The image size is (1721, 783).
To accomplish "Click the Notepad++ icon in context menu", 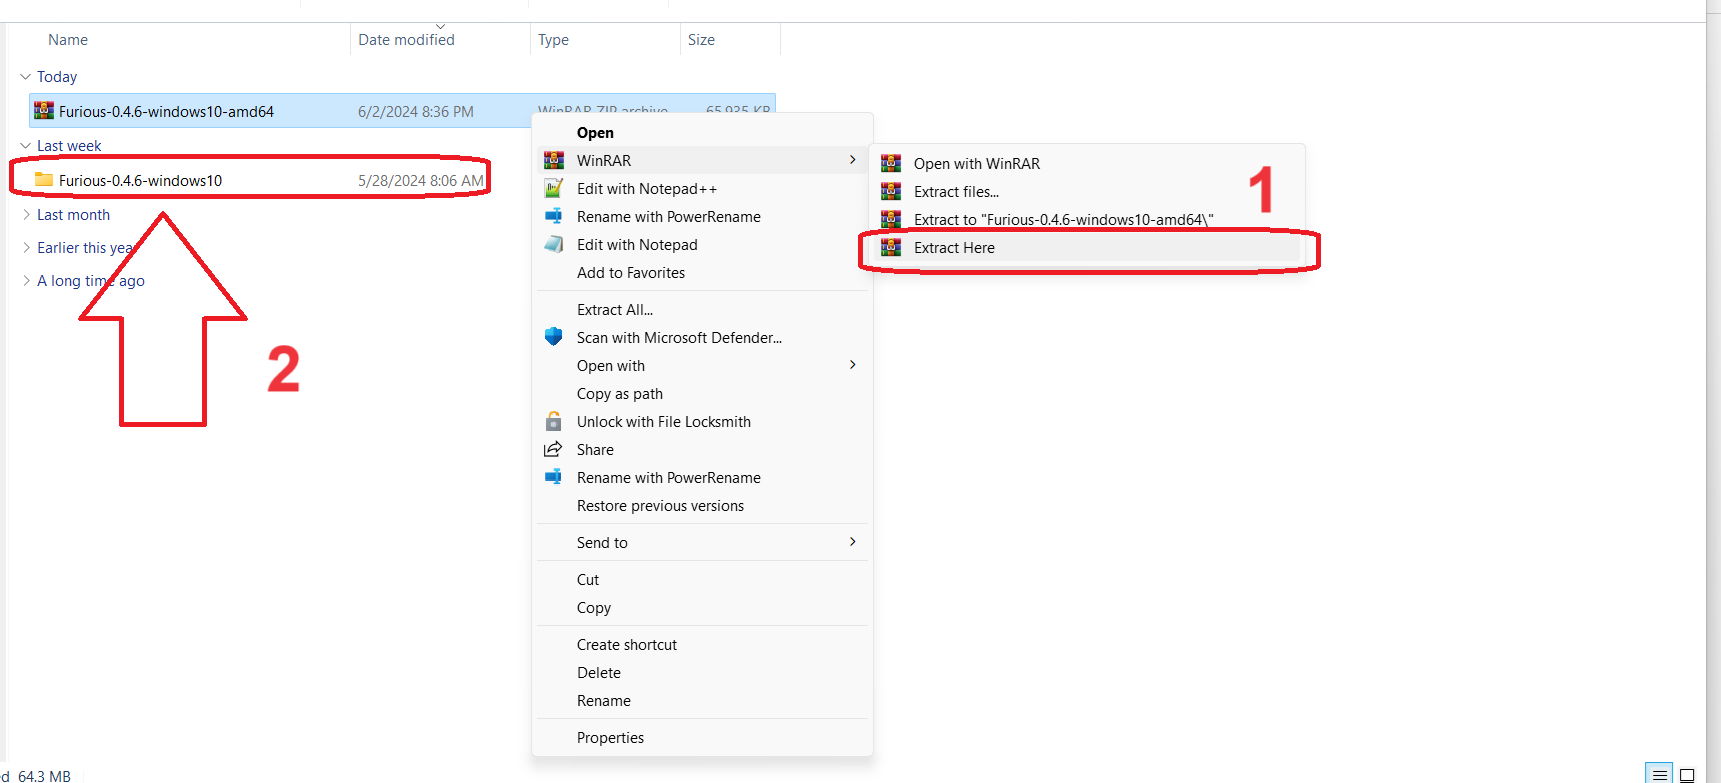I will point(553,188).
